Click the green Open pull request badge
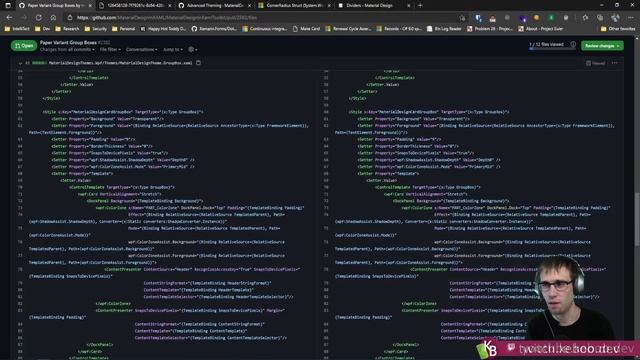 pyautogui.click(x=24, y=46)
